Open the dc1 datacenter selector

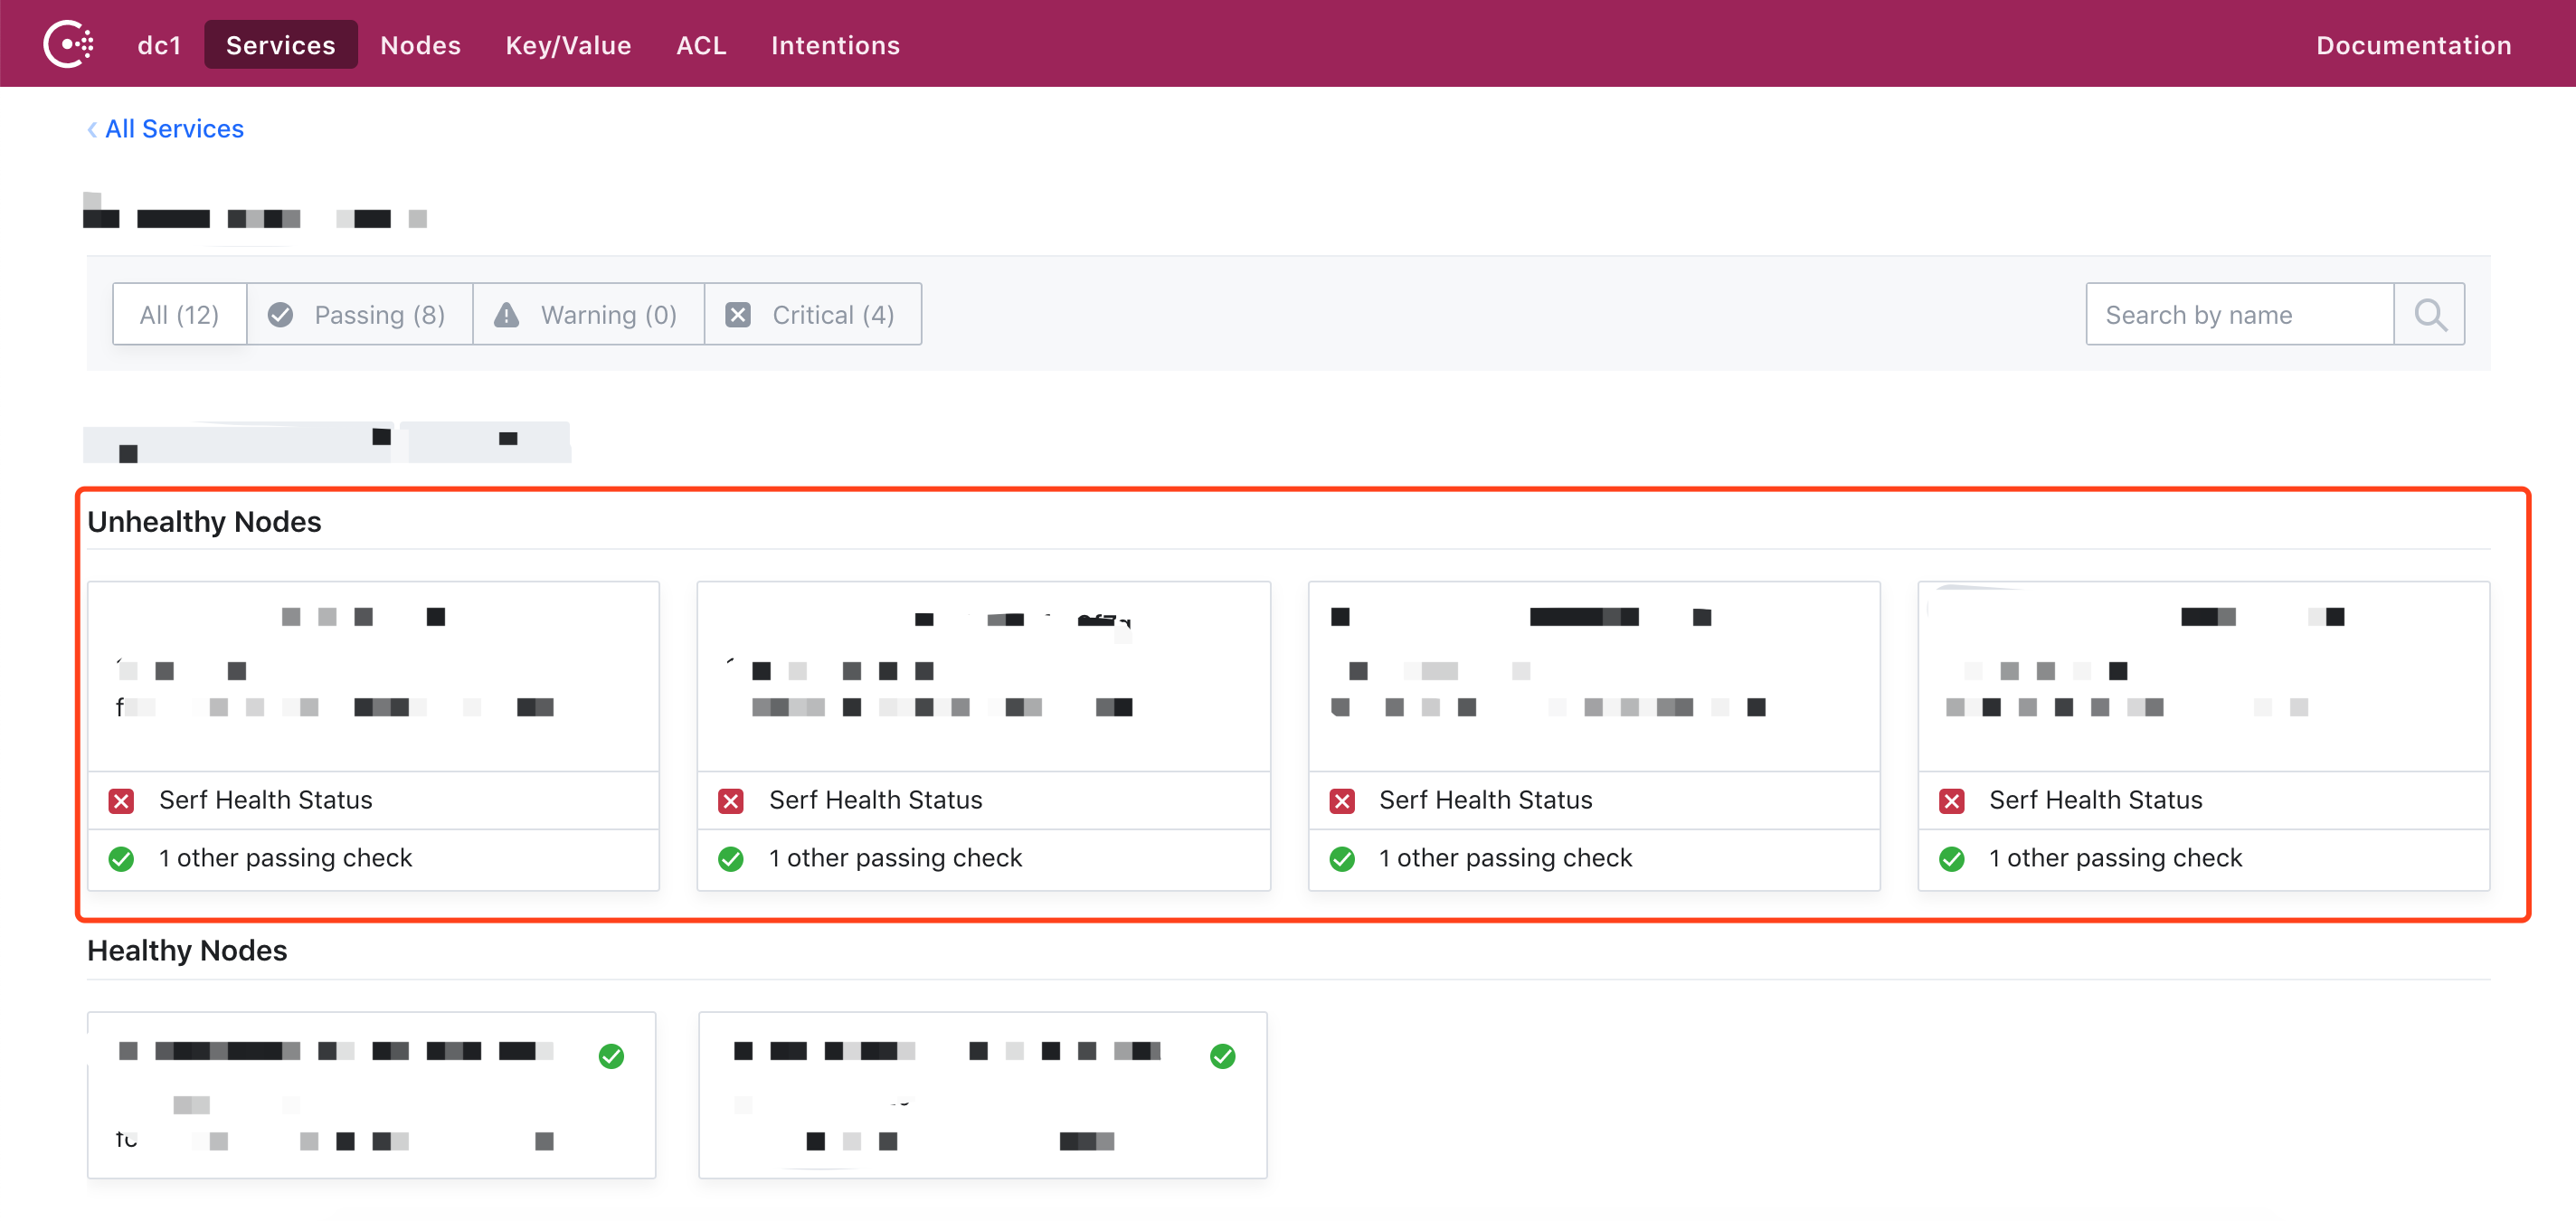coord(159,45)
